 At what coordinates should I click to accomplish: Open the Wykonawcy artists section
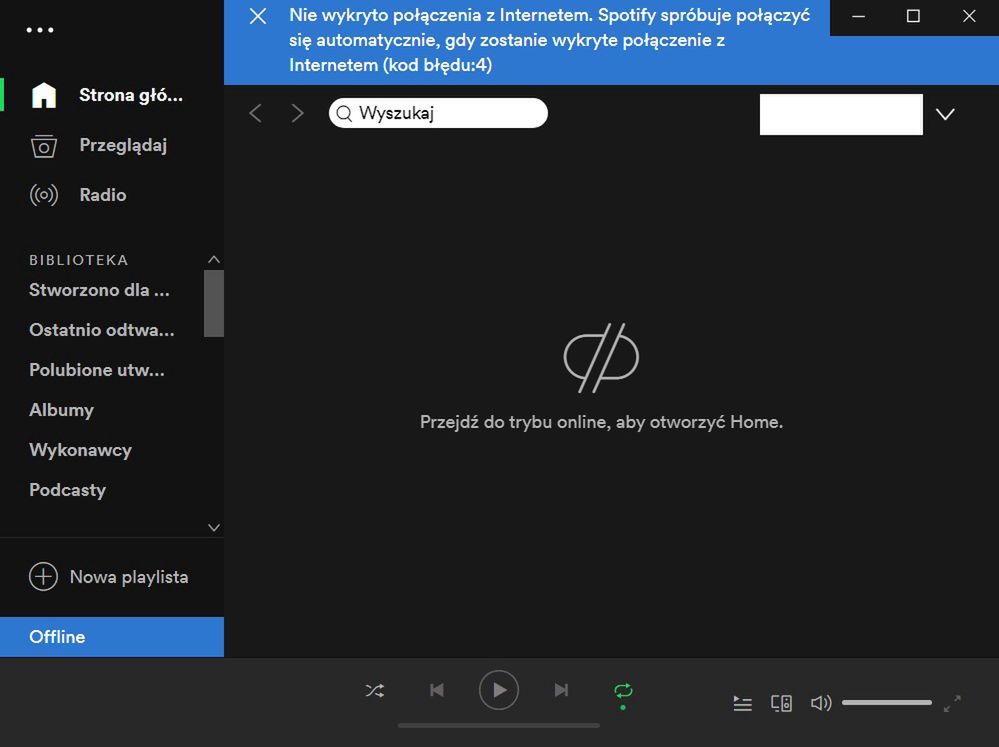(80, 450)
